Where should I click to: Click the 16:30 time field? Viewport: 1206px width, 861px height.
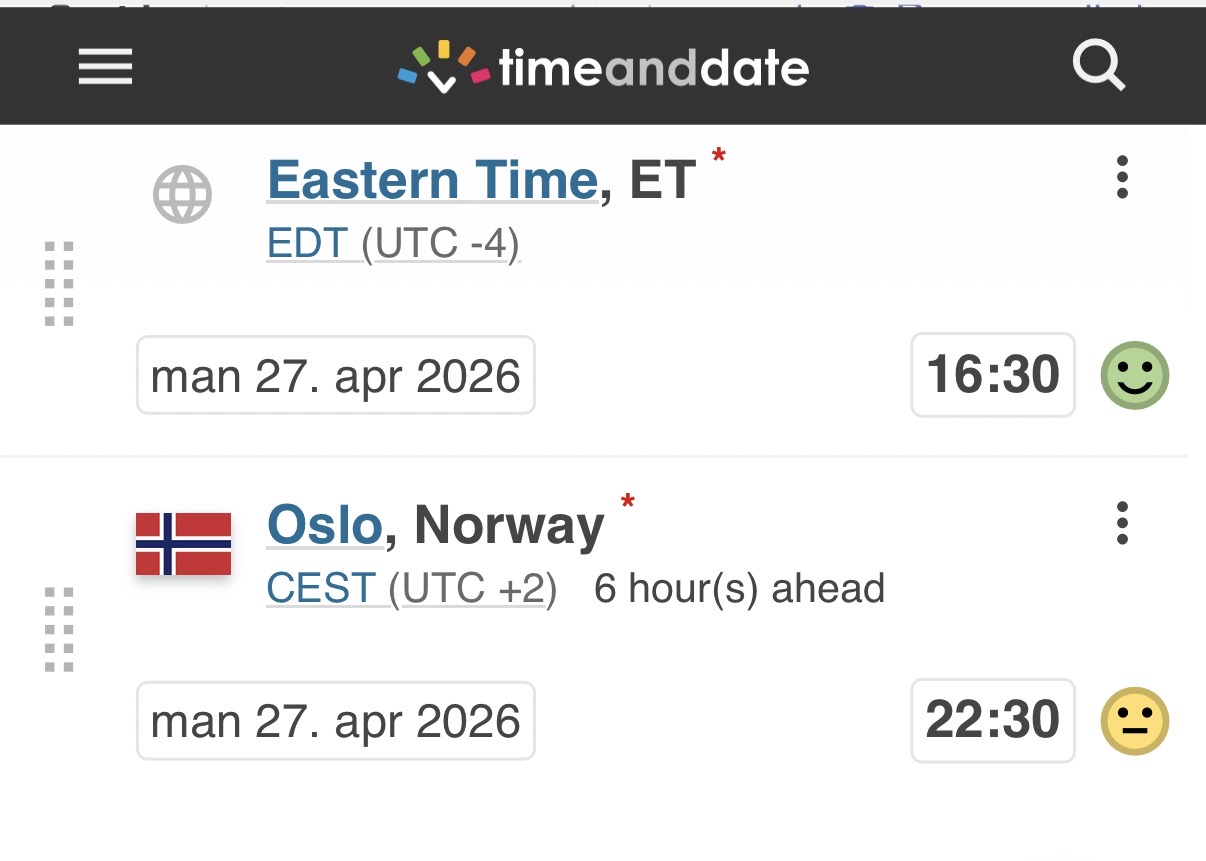click(x=992, y=375)
